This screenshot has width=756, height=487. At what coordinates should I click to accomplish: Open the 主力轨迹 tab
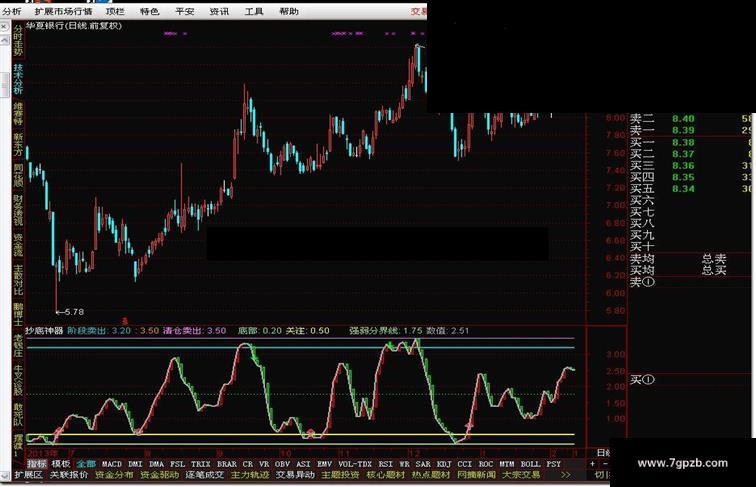250,475
